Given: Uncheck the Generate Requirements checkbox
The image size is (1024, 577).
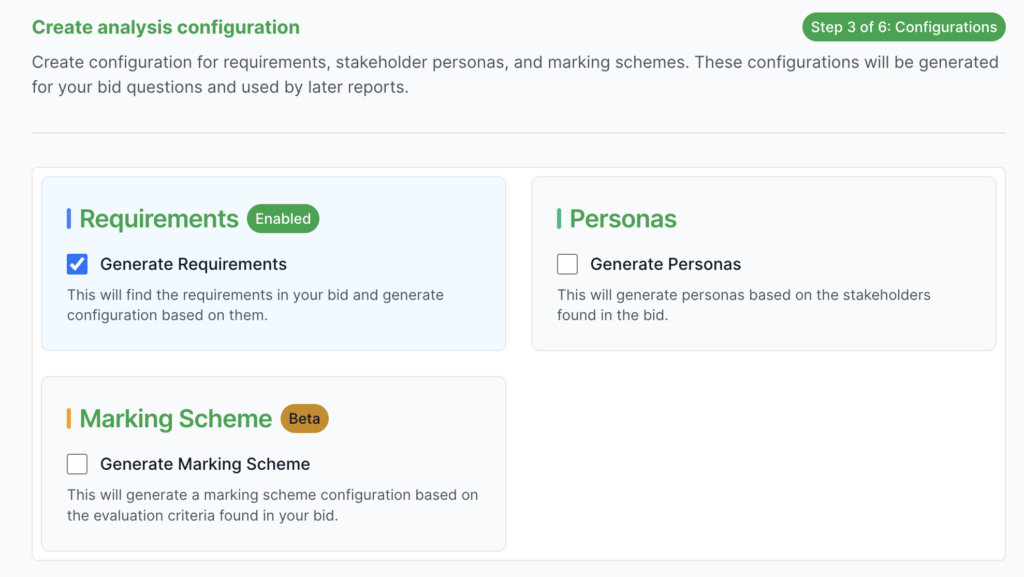Looking at the screenshot, I should 77,264.
